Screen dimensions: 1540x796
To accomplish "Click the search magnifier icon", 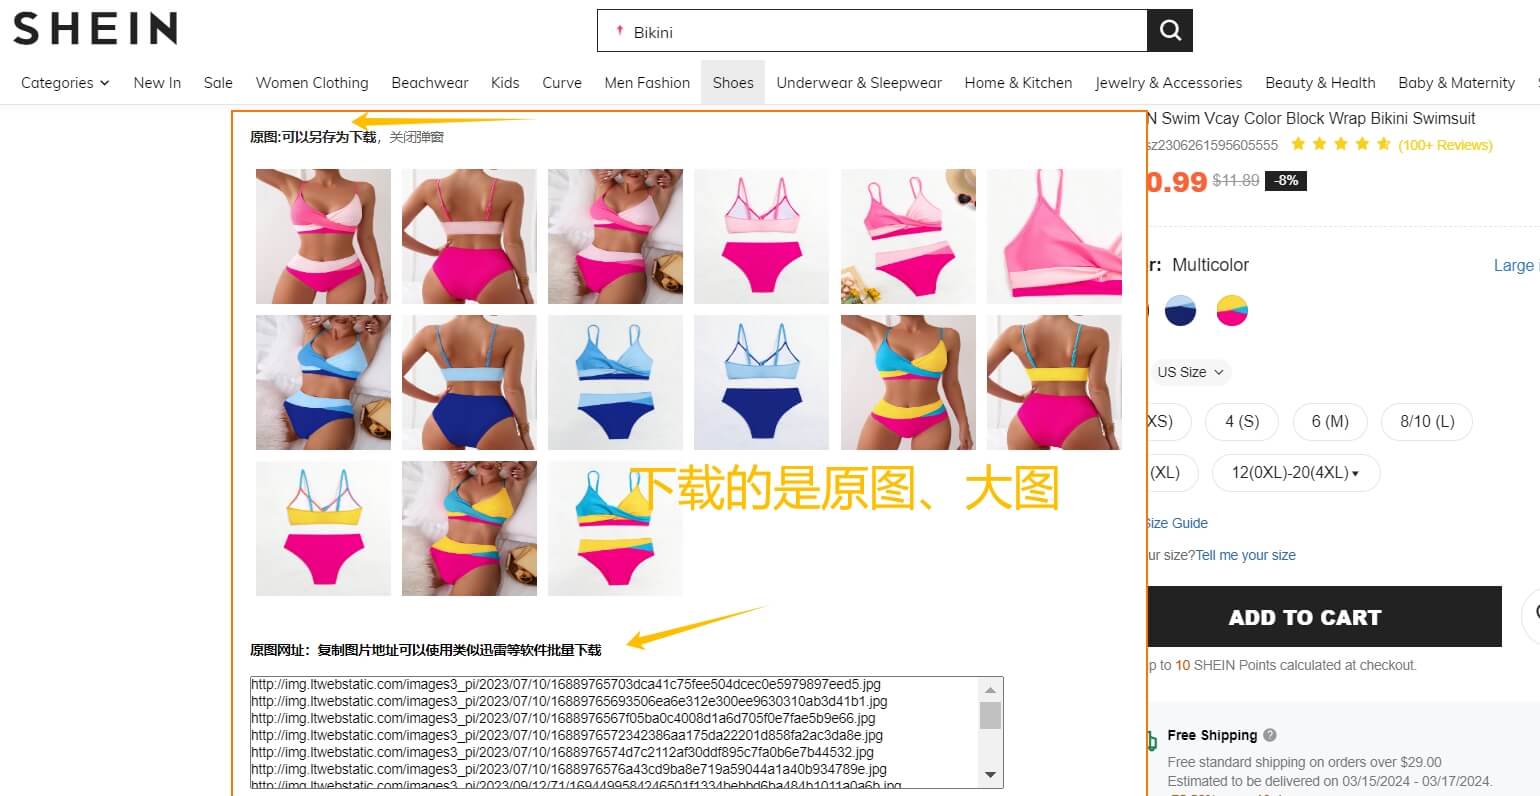I will [x=1169, y=30].
